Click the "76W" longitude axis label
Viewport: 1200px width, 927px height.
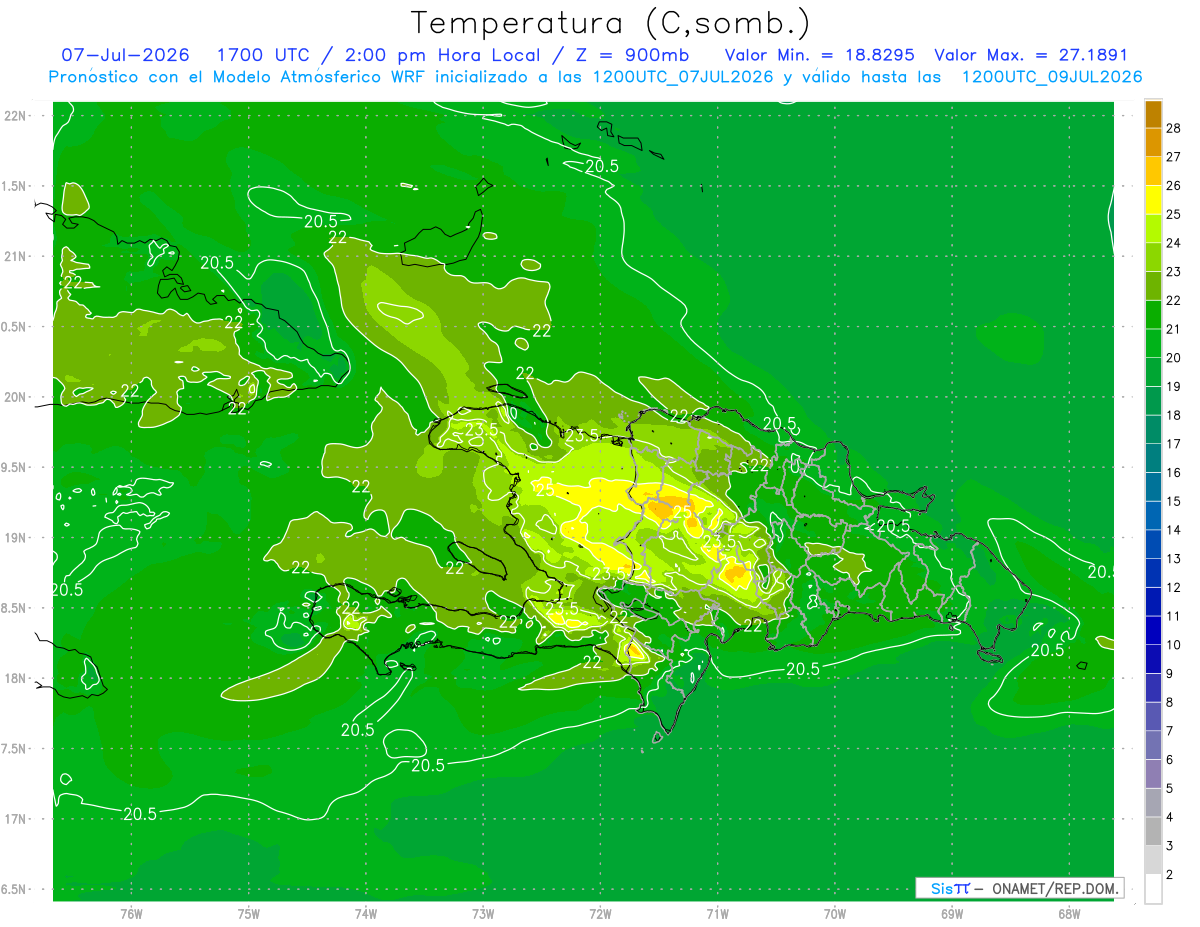point(131,913)
